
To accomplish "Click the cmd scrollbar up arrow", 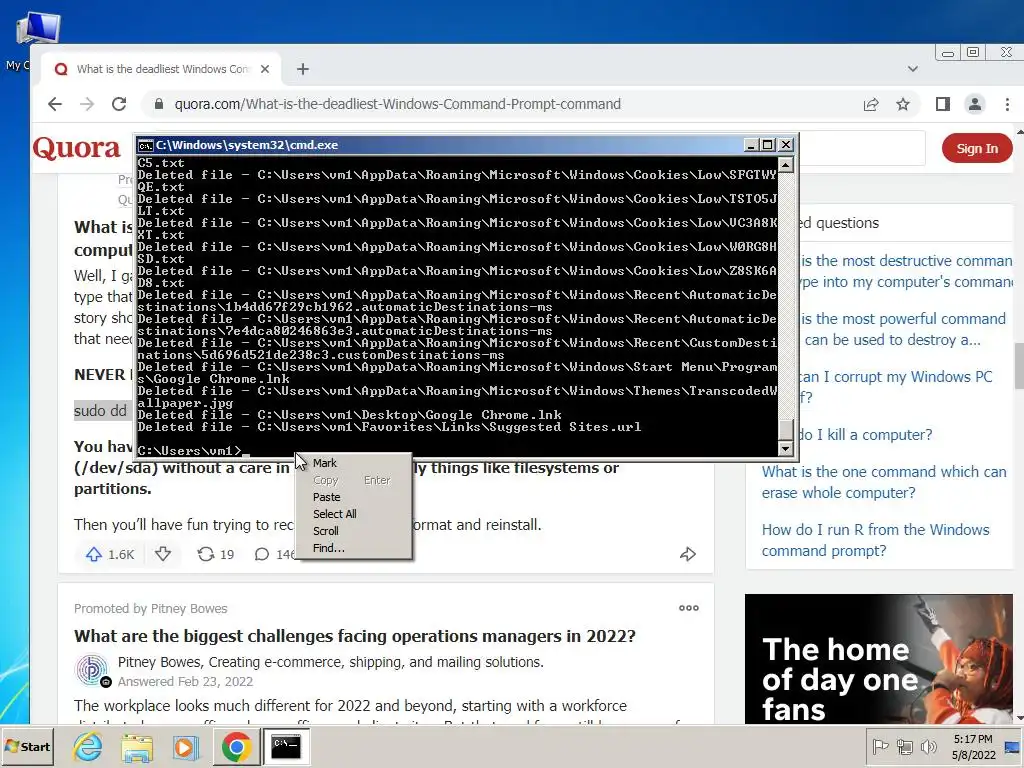I will coord(786,165).
